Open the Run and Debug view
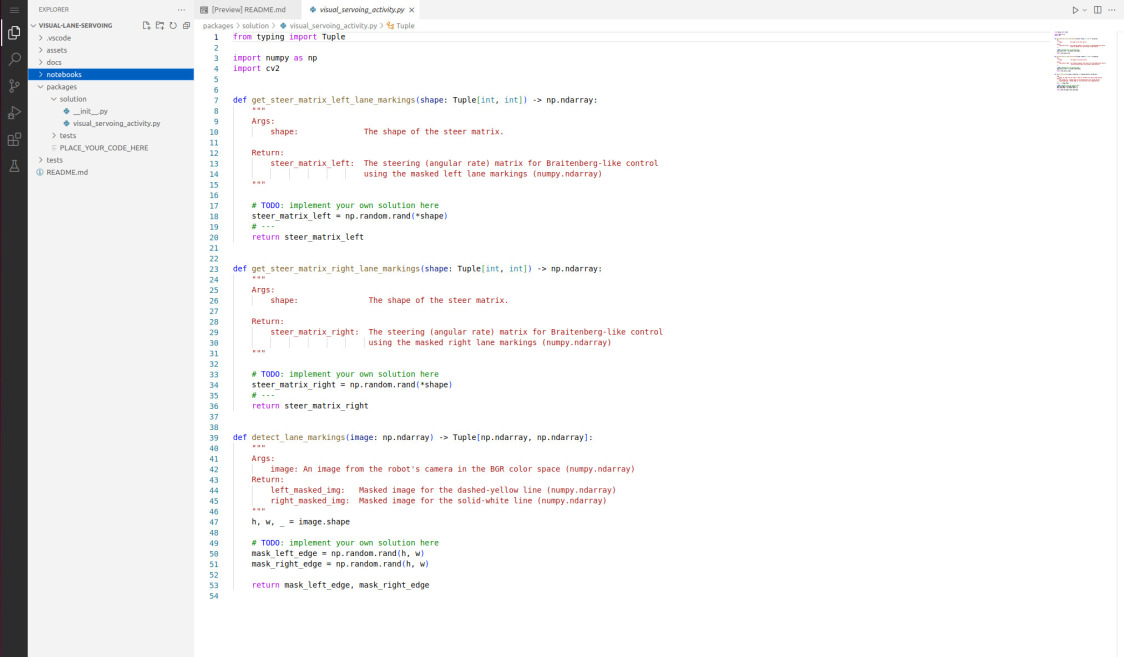This screenshot has height=657, width=1124. point(14,113)
